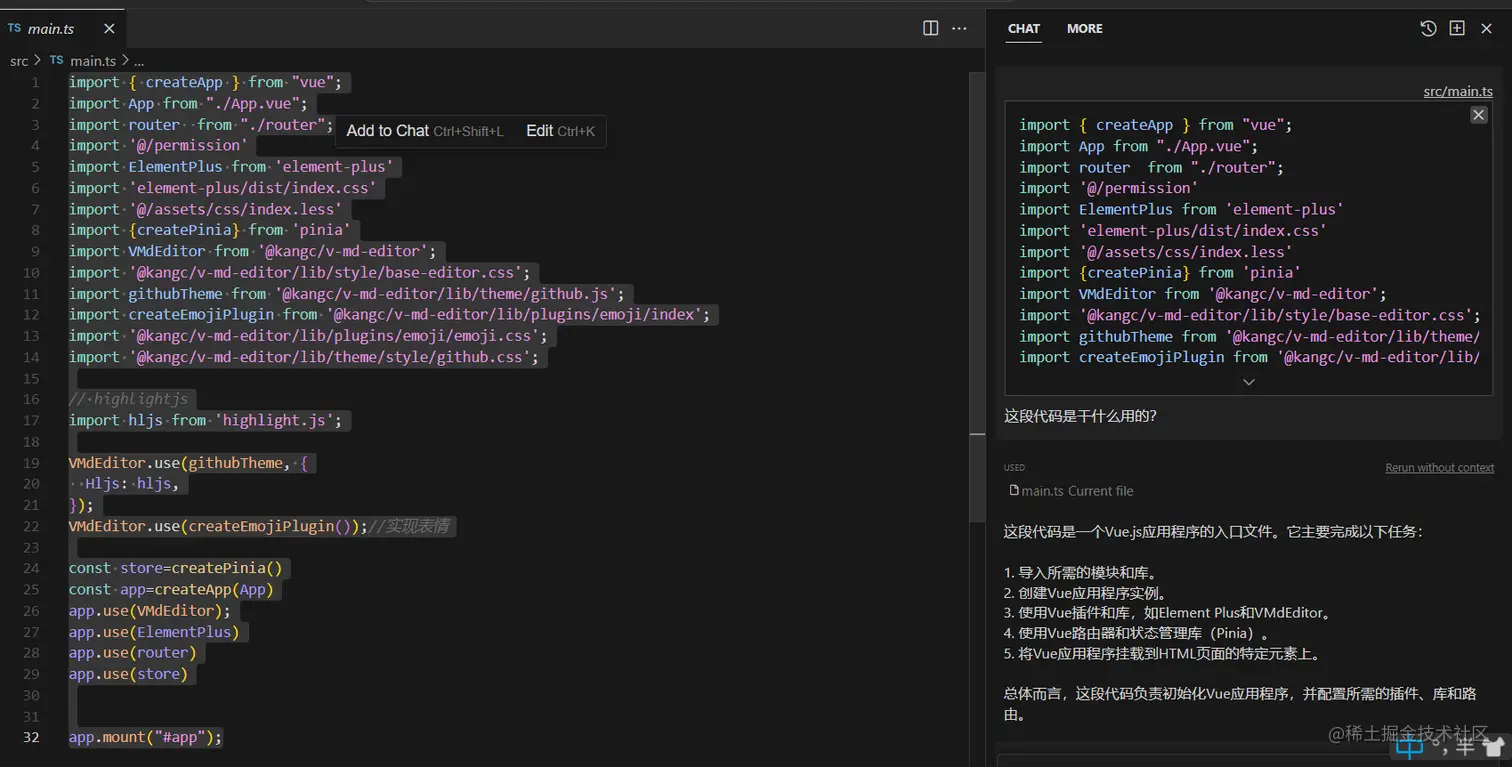Click the Hljs: hljs, line
The image size is (1512, 767).
pyautogui.click(x=132, y=484)
